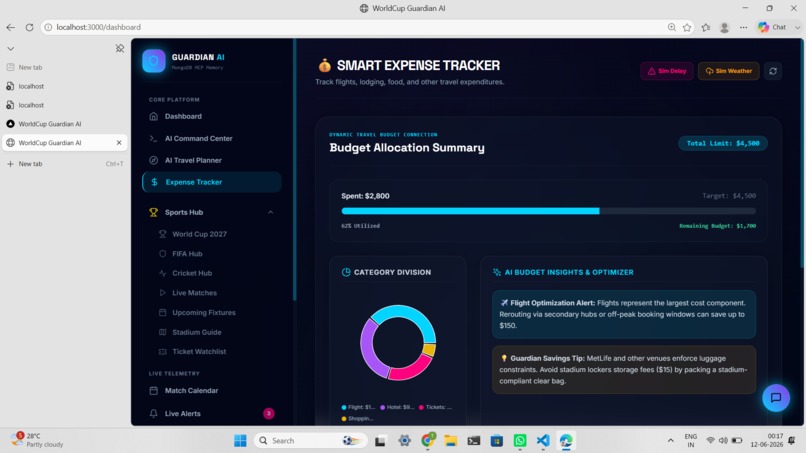Open a new tab with plus button
The image size is (806, 453).
(10, 164)
